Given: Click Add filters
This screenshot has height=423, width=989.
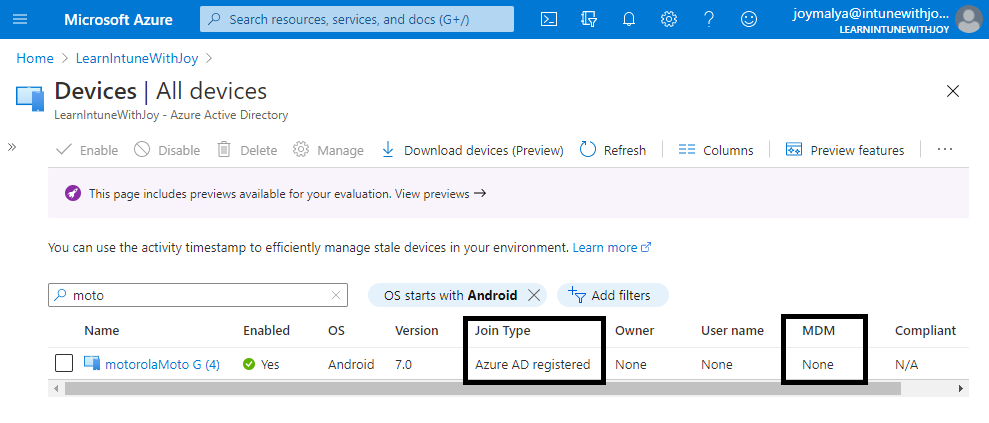Looking at the screenshot, I should [612, 295].
